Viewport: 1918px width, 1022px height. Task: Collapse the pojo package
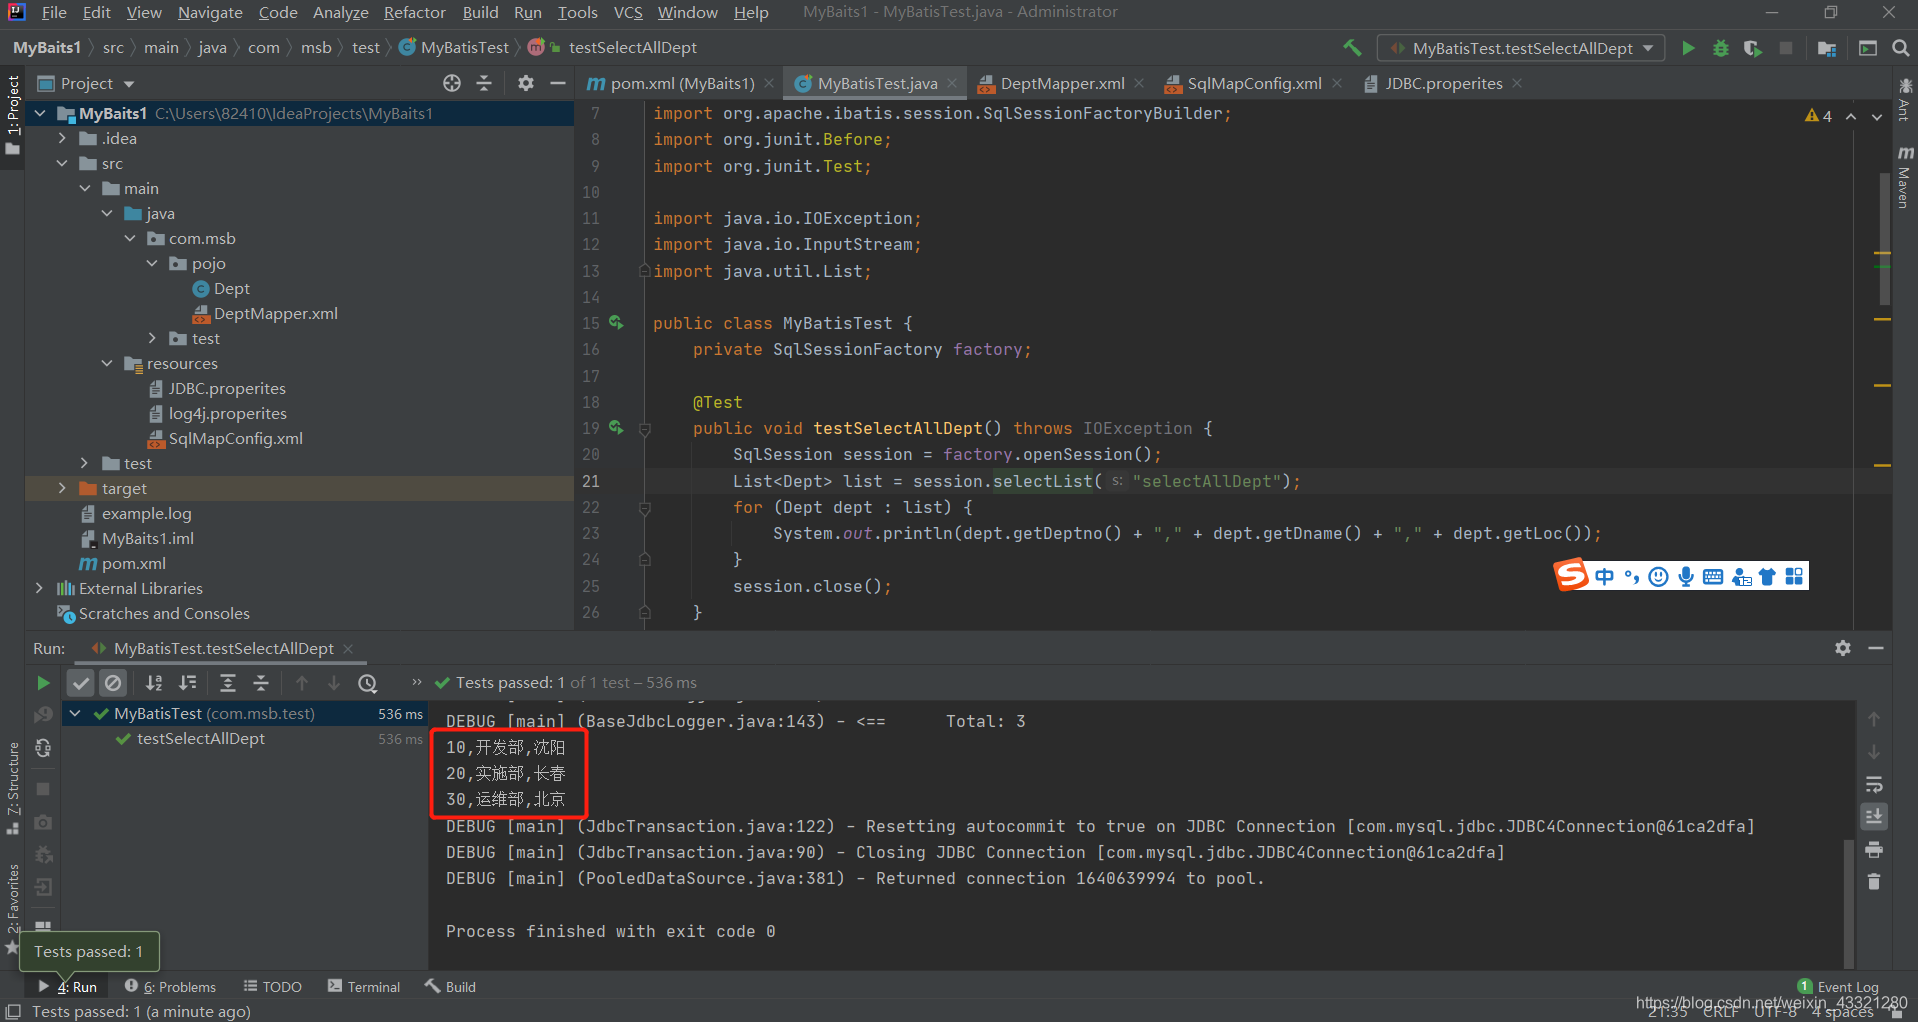(x=152, y=263)
